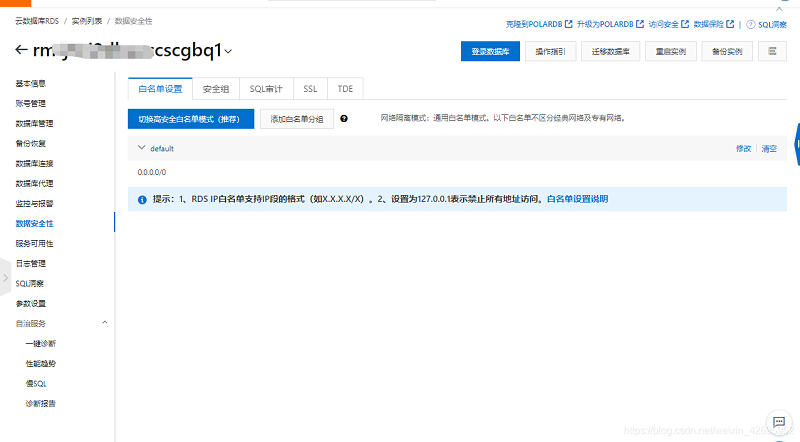Open 白名单设置说明 link
The image size is (800, 442).
(577, 199)
